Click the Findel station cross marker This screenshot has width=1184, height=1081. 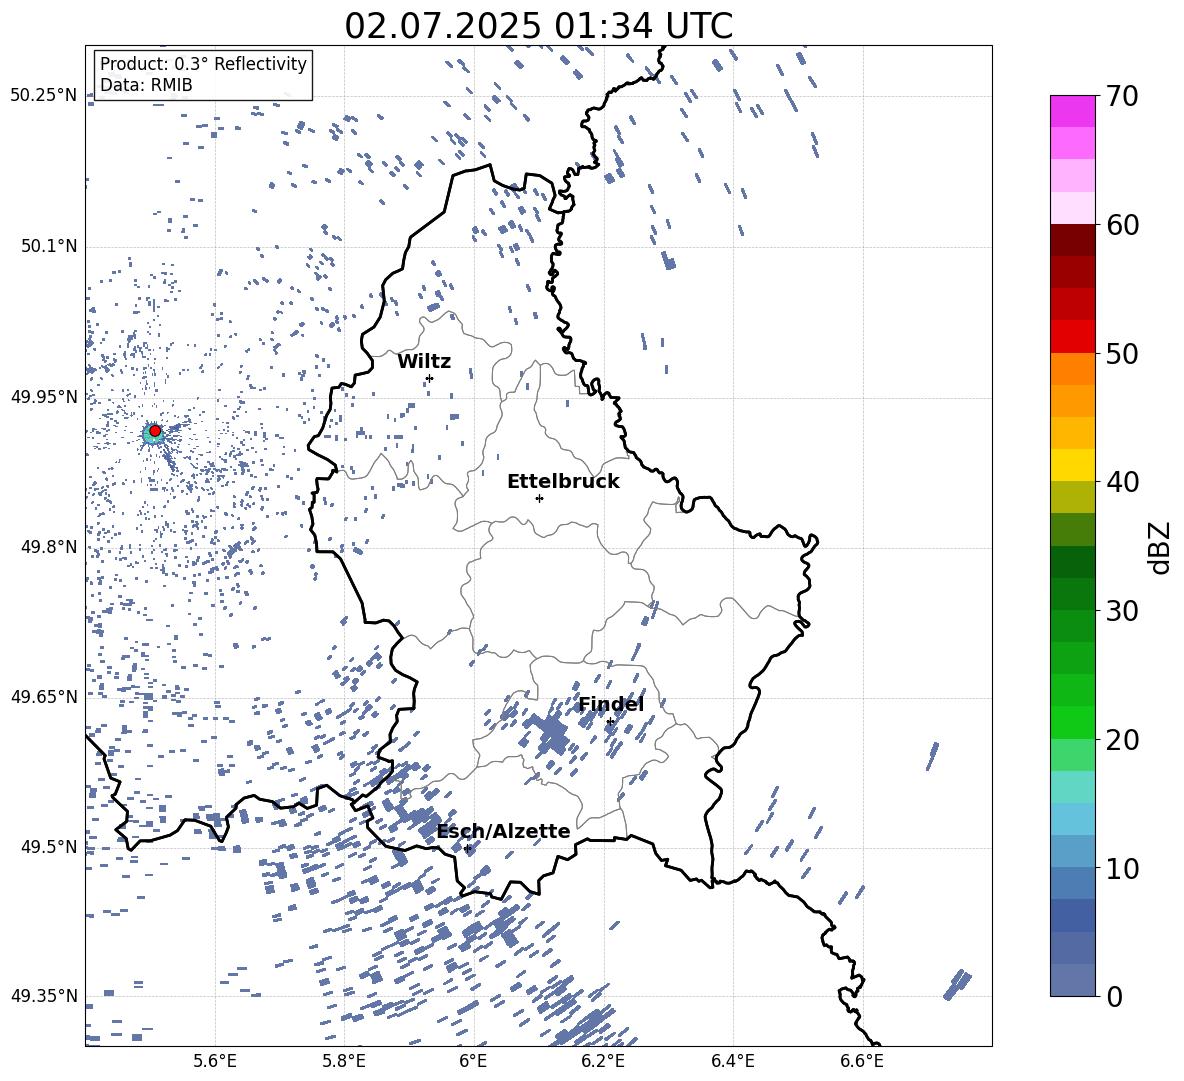610,722
